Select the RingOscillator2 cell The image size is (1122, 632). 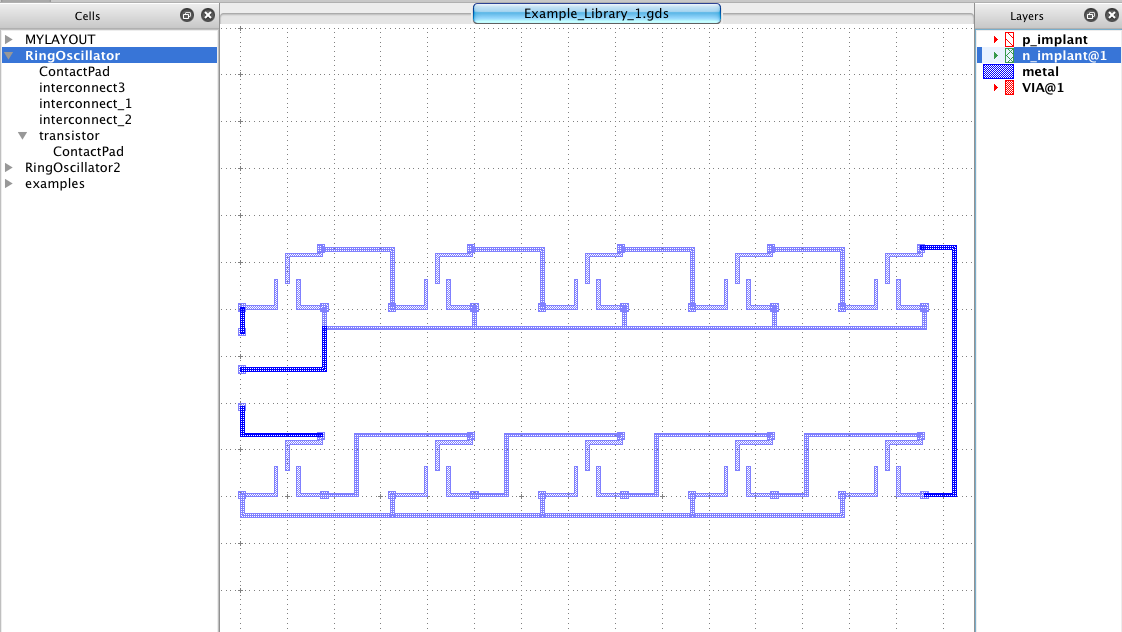point(72,167)
